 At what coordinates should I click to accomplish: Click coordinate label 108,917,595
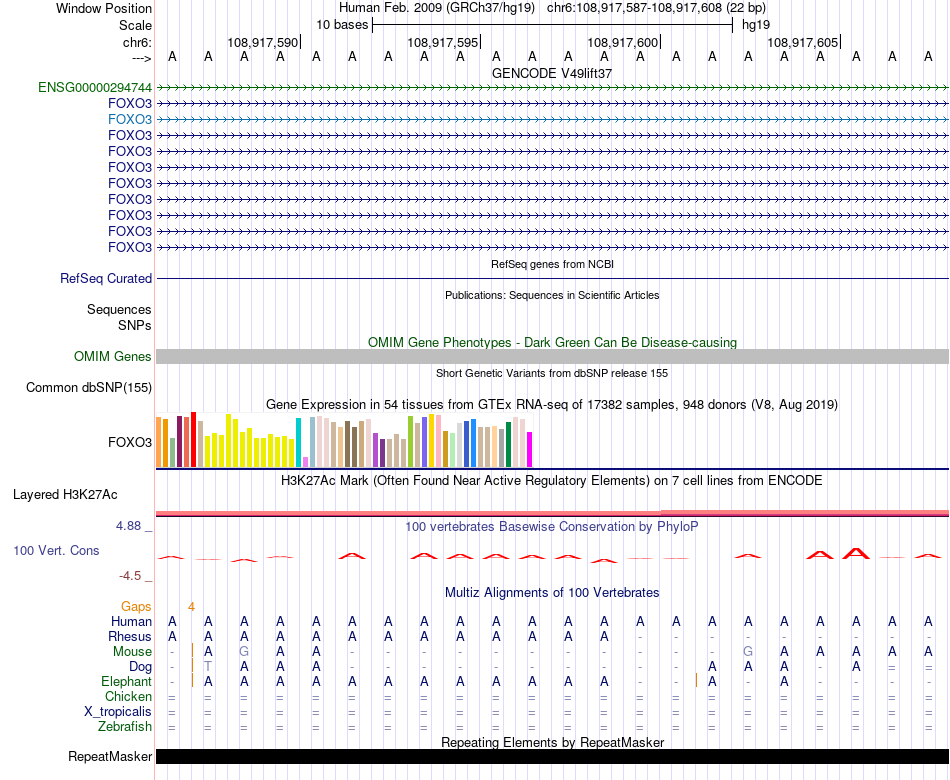point(443,42)
